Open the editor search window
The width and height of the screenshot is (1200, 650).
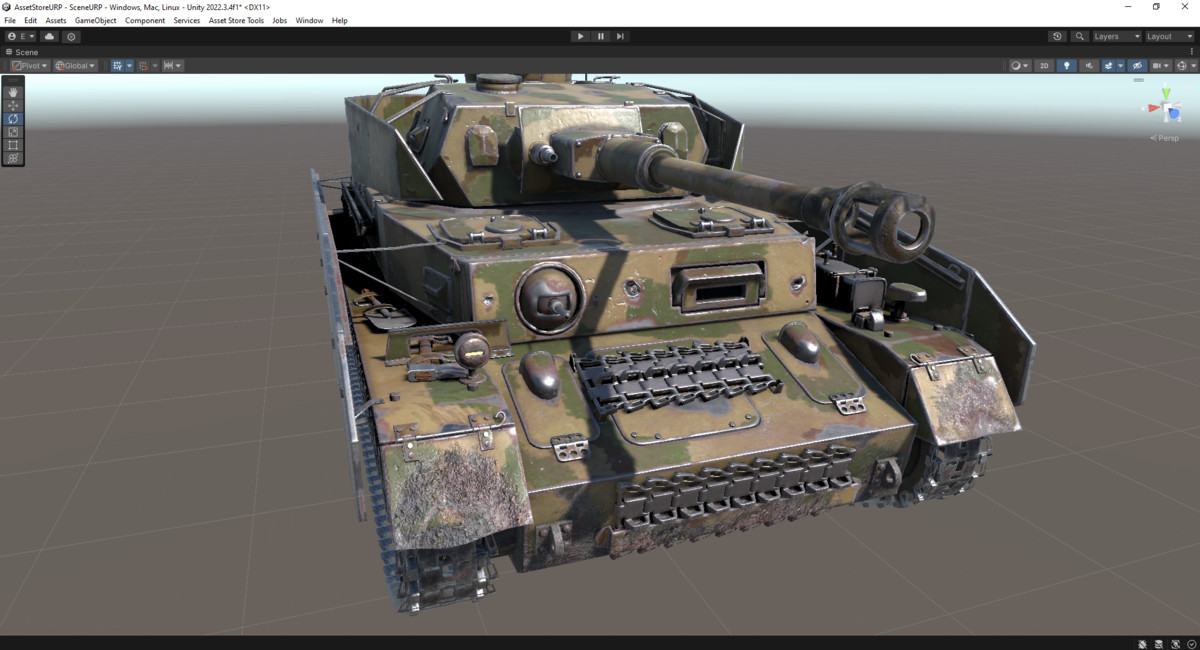(x=1078, y=36)
